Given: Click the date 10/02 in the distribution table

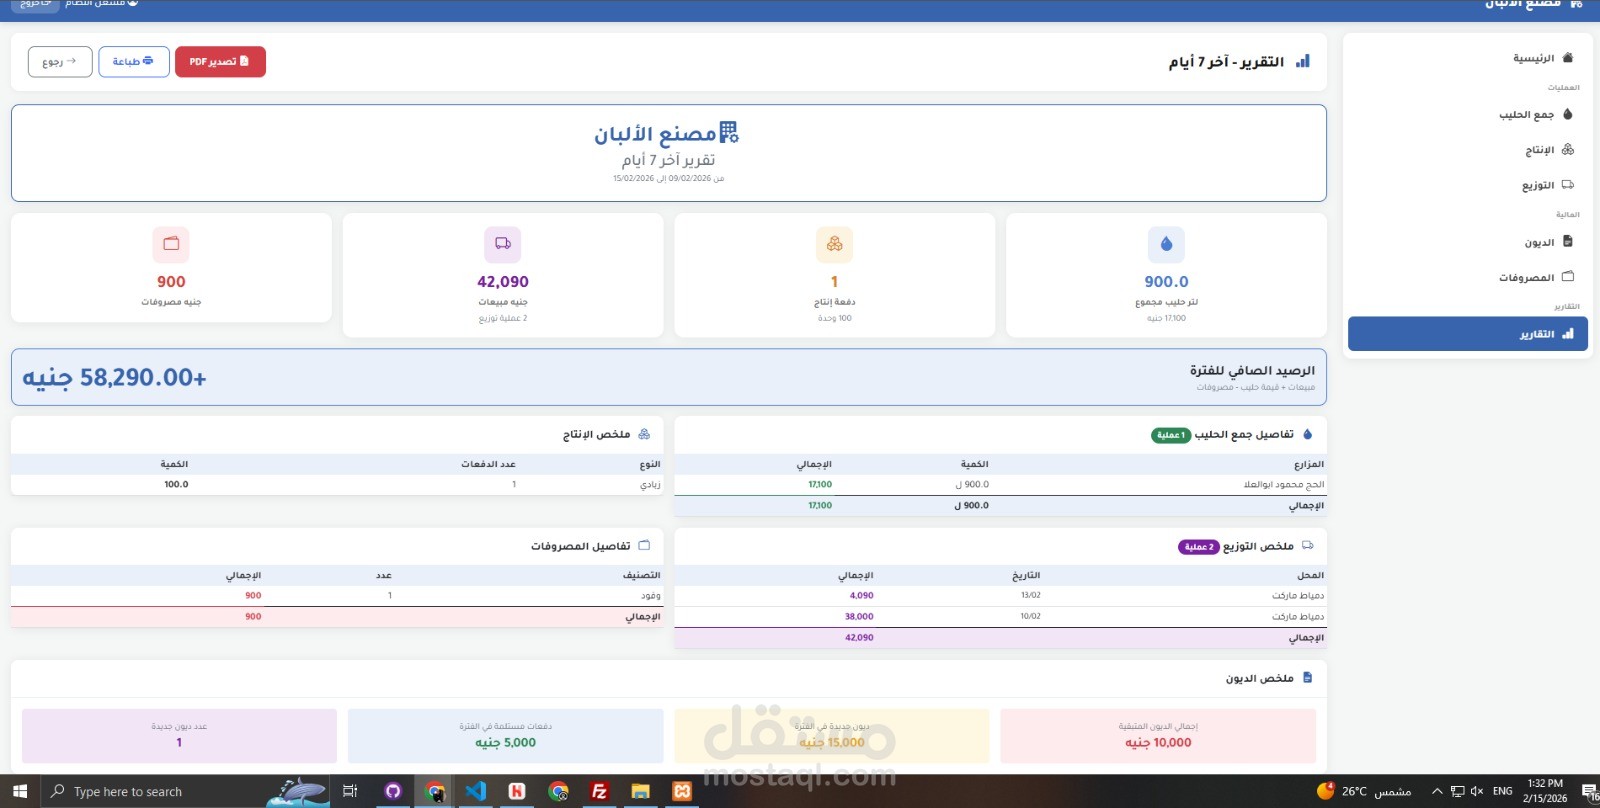Looking at the screenshot, I should pos(1030,617).
